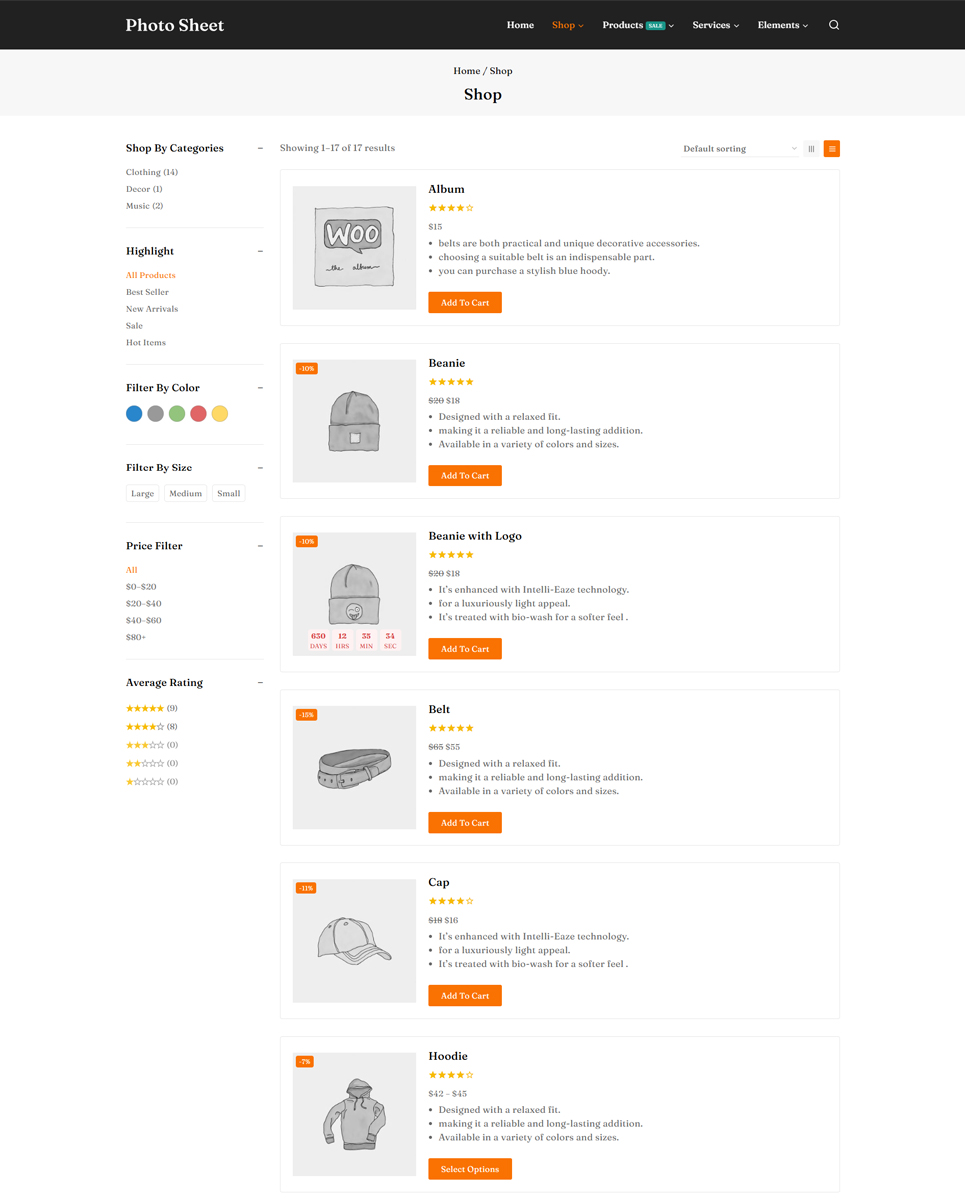Collapse the Price Filter section
The height and width of the screenshot is (1200, 965).
point(260,546)
